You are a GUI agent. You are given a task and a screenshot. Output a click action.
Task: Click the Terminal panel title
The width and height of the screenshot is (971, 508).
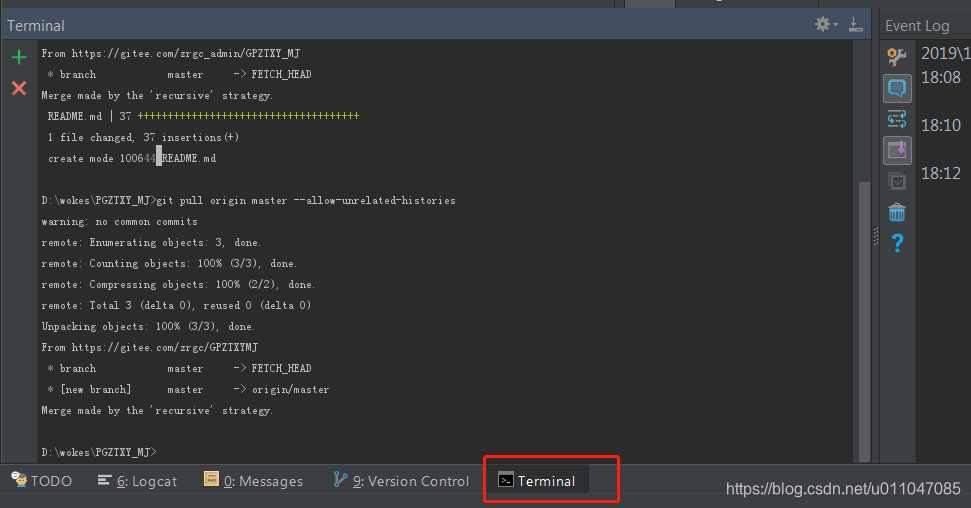36,26
